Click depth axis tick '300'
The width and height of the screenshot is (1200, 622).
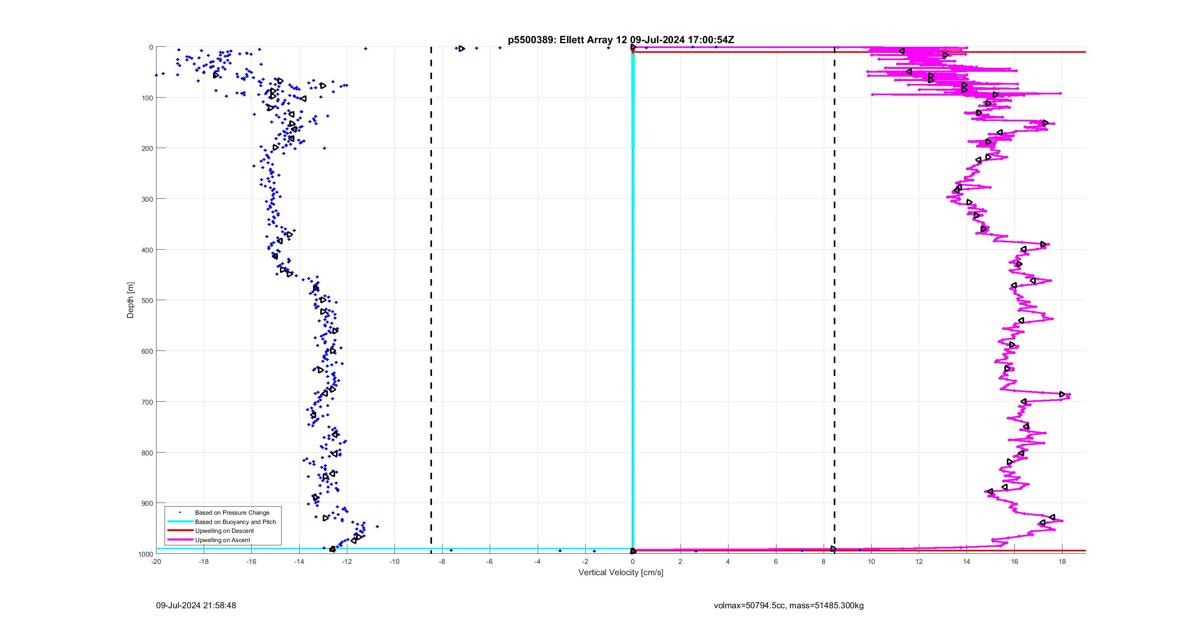pos(146,199)
